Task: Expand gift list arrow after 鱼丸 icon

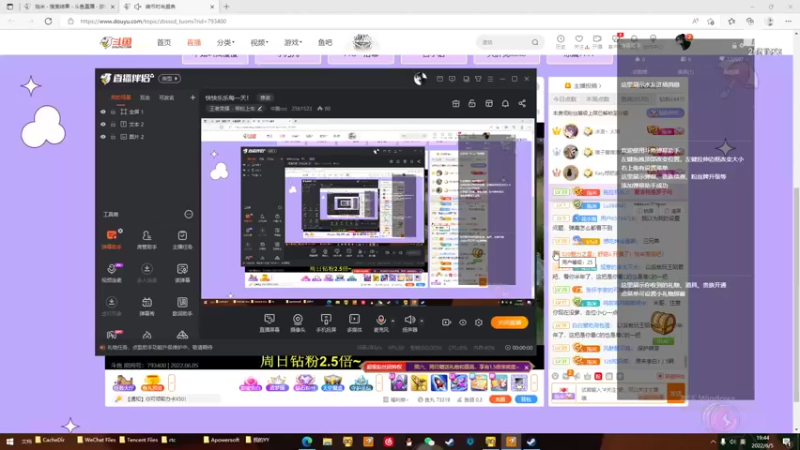Action: pyautogui.click(x=172, y=383)
